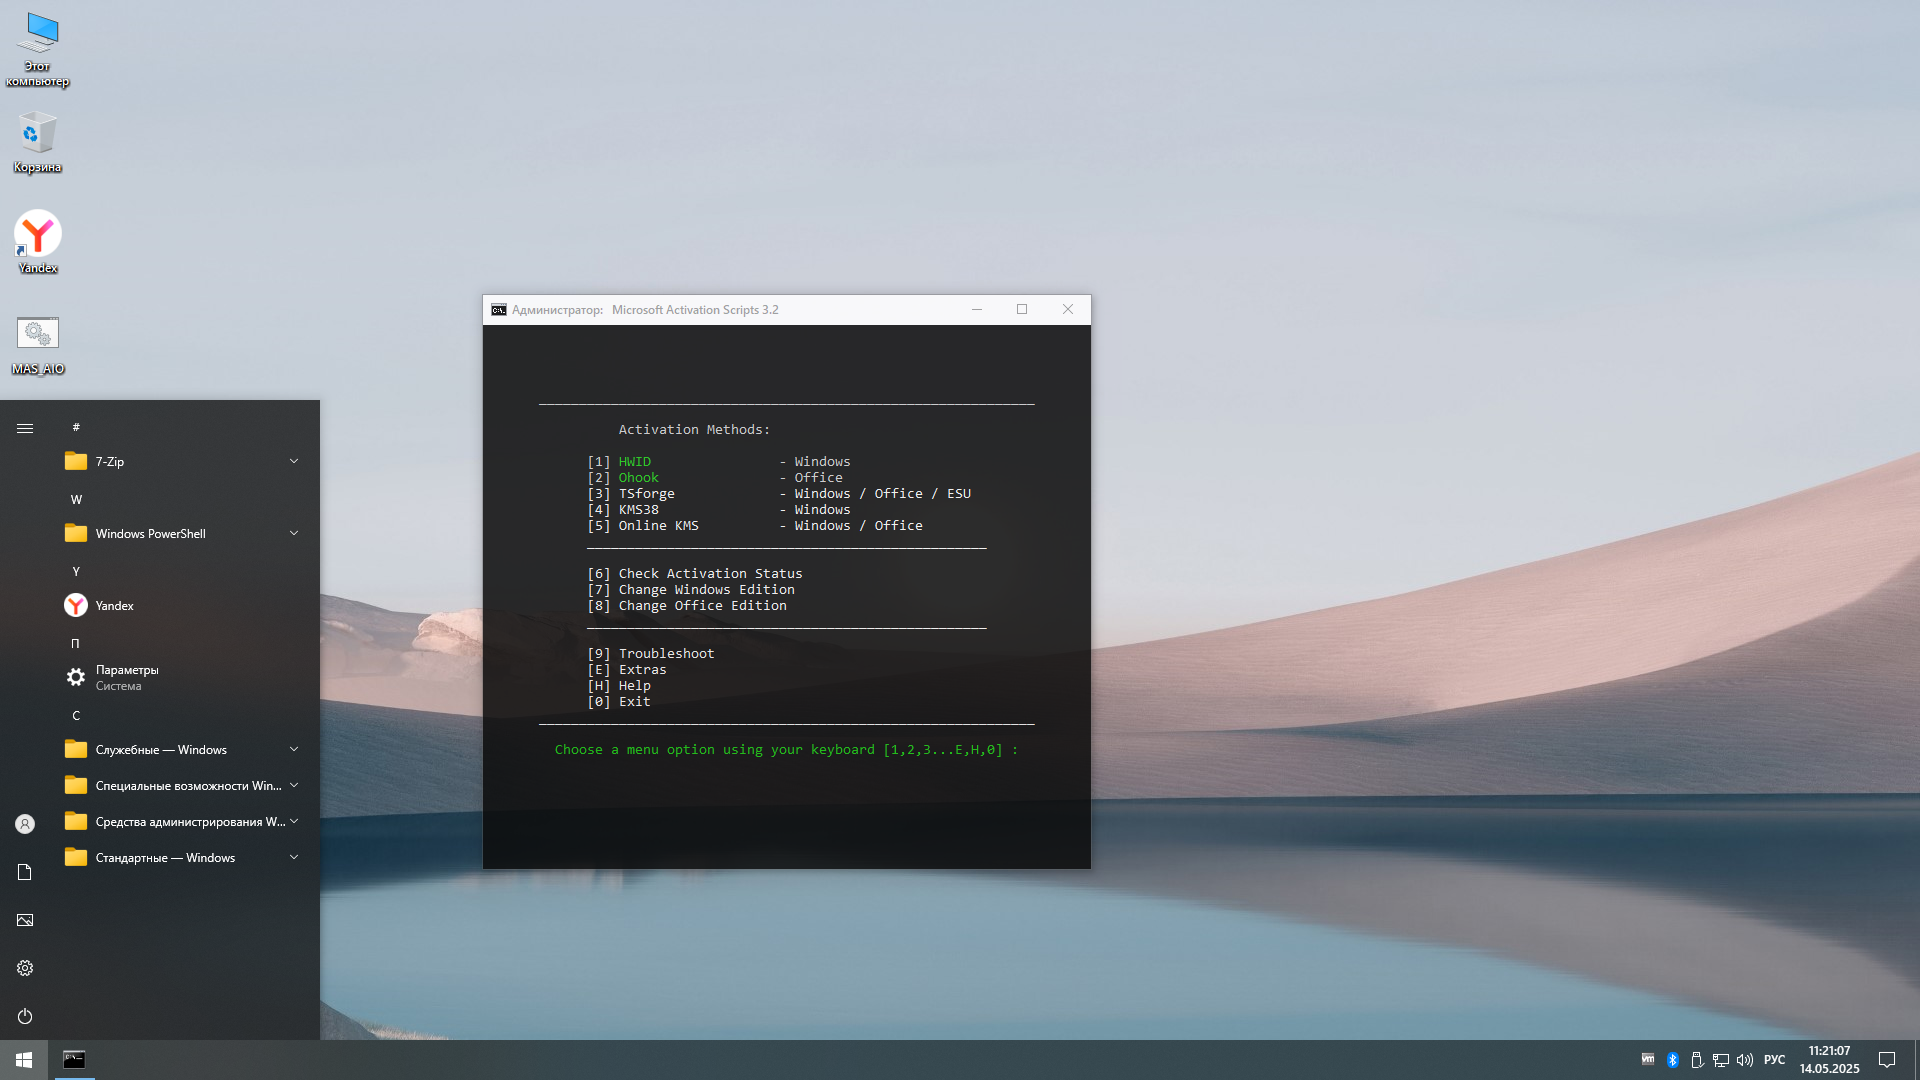Open the Корзина (Recycle Bin)

[37, 135]
